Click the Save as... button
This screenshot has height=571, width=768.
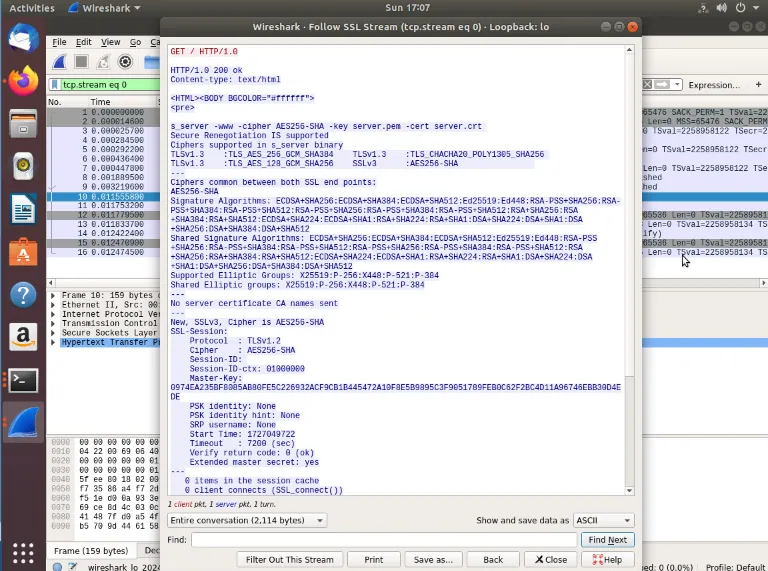(x=433, y=560)
